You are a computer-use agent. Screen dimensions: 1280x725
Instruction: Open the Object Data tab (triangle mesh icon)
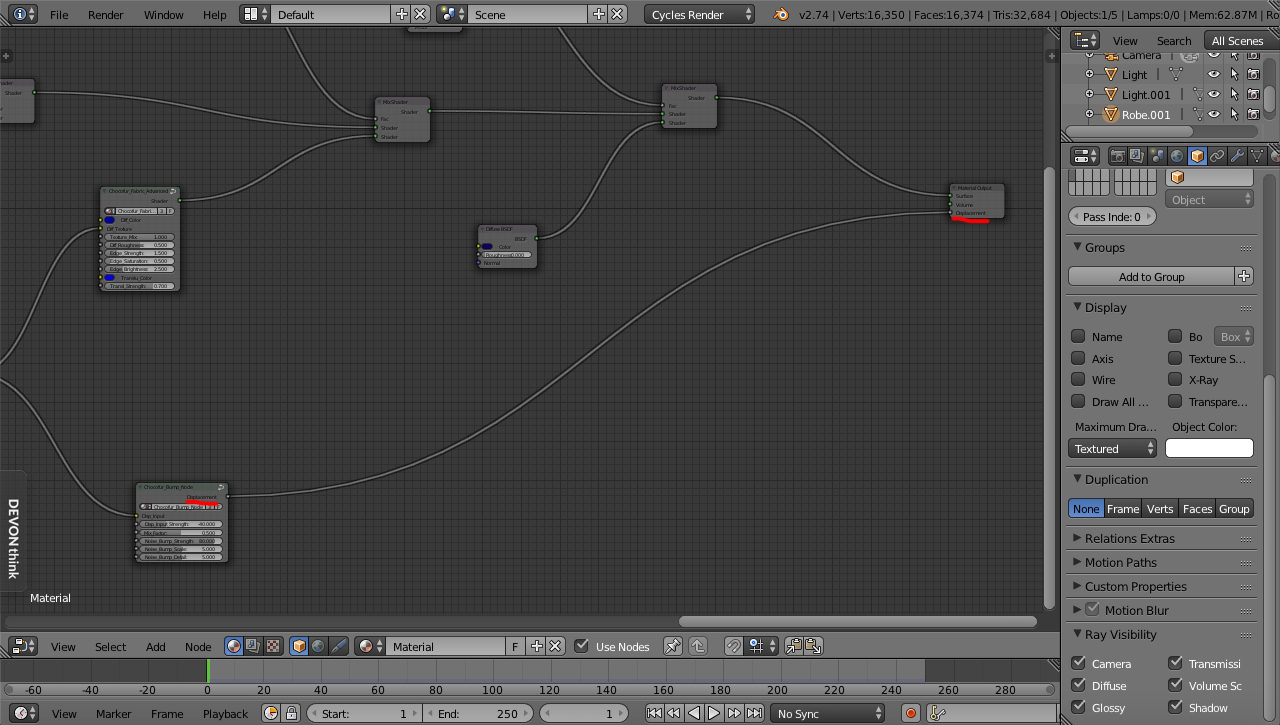pos(1257,156)
